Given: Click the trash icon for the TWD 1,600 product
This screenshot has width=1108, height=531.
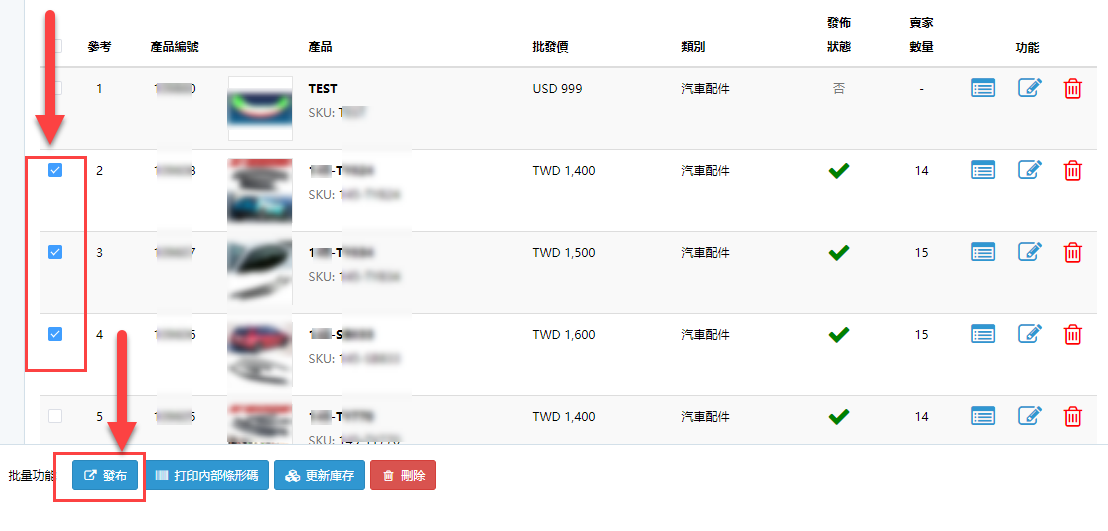Looking at the screenshot, I should click(1072, 334).
